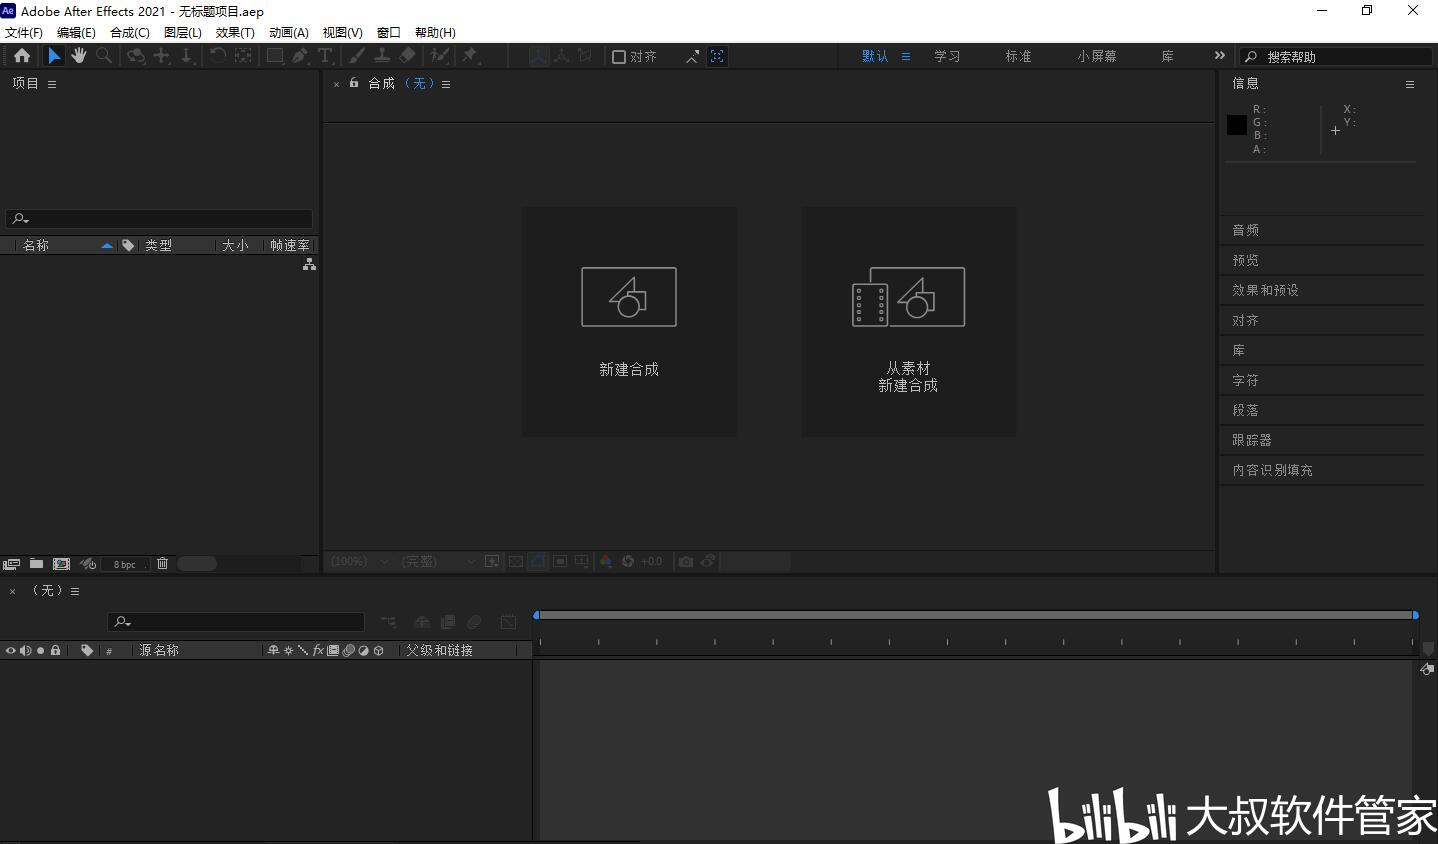Open the timeline 无 panel menu

pyautogui.click(x=75, y=591)
